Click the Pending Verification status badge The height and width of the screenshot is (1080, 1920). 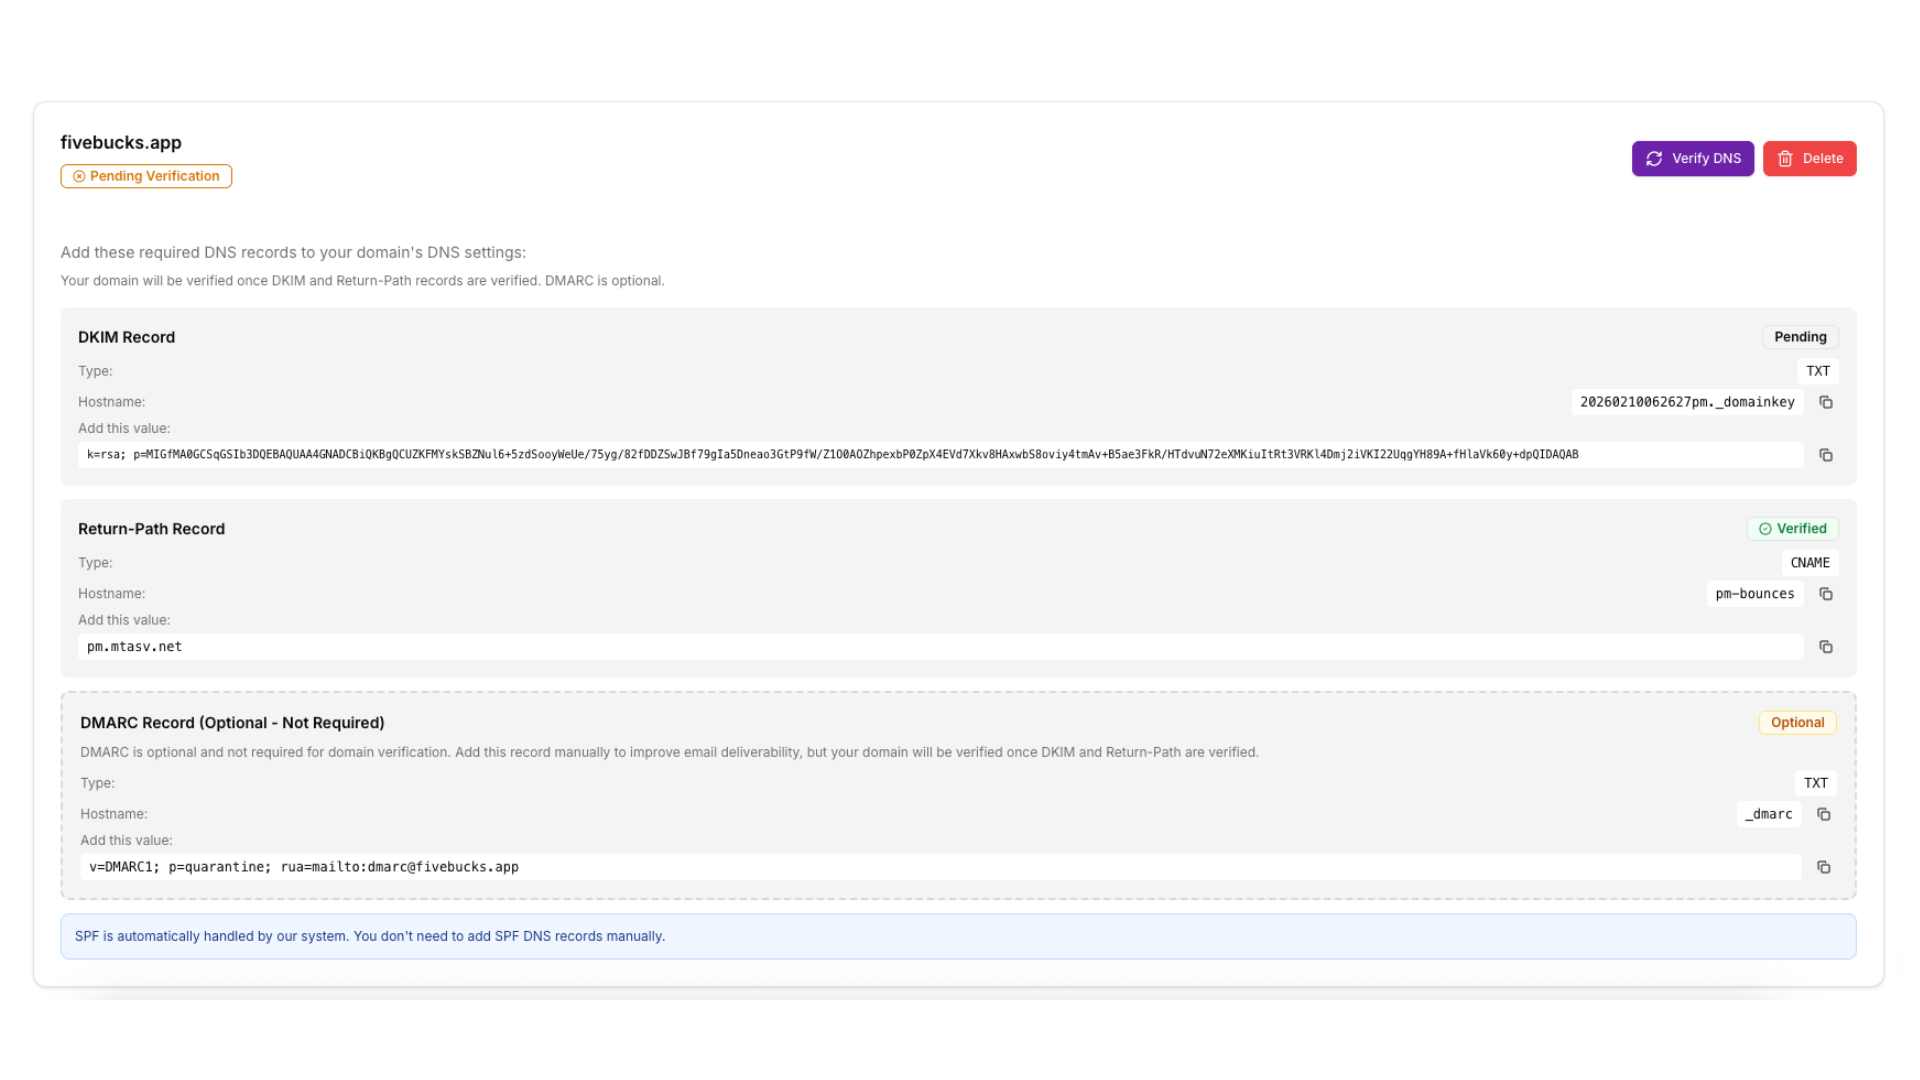tap(146, 176)
